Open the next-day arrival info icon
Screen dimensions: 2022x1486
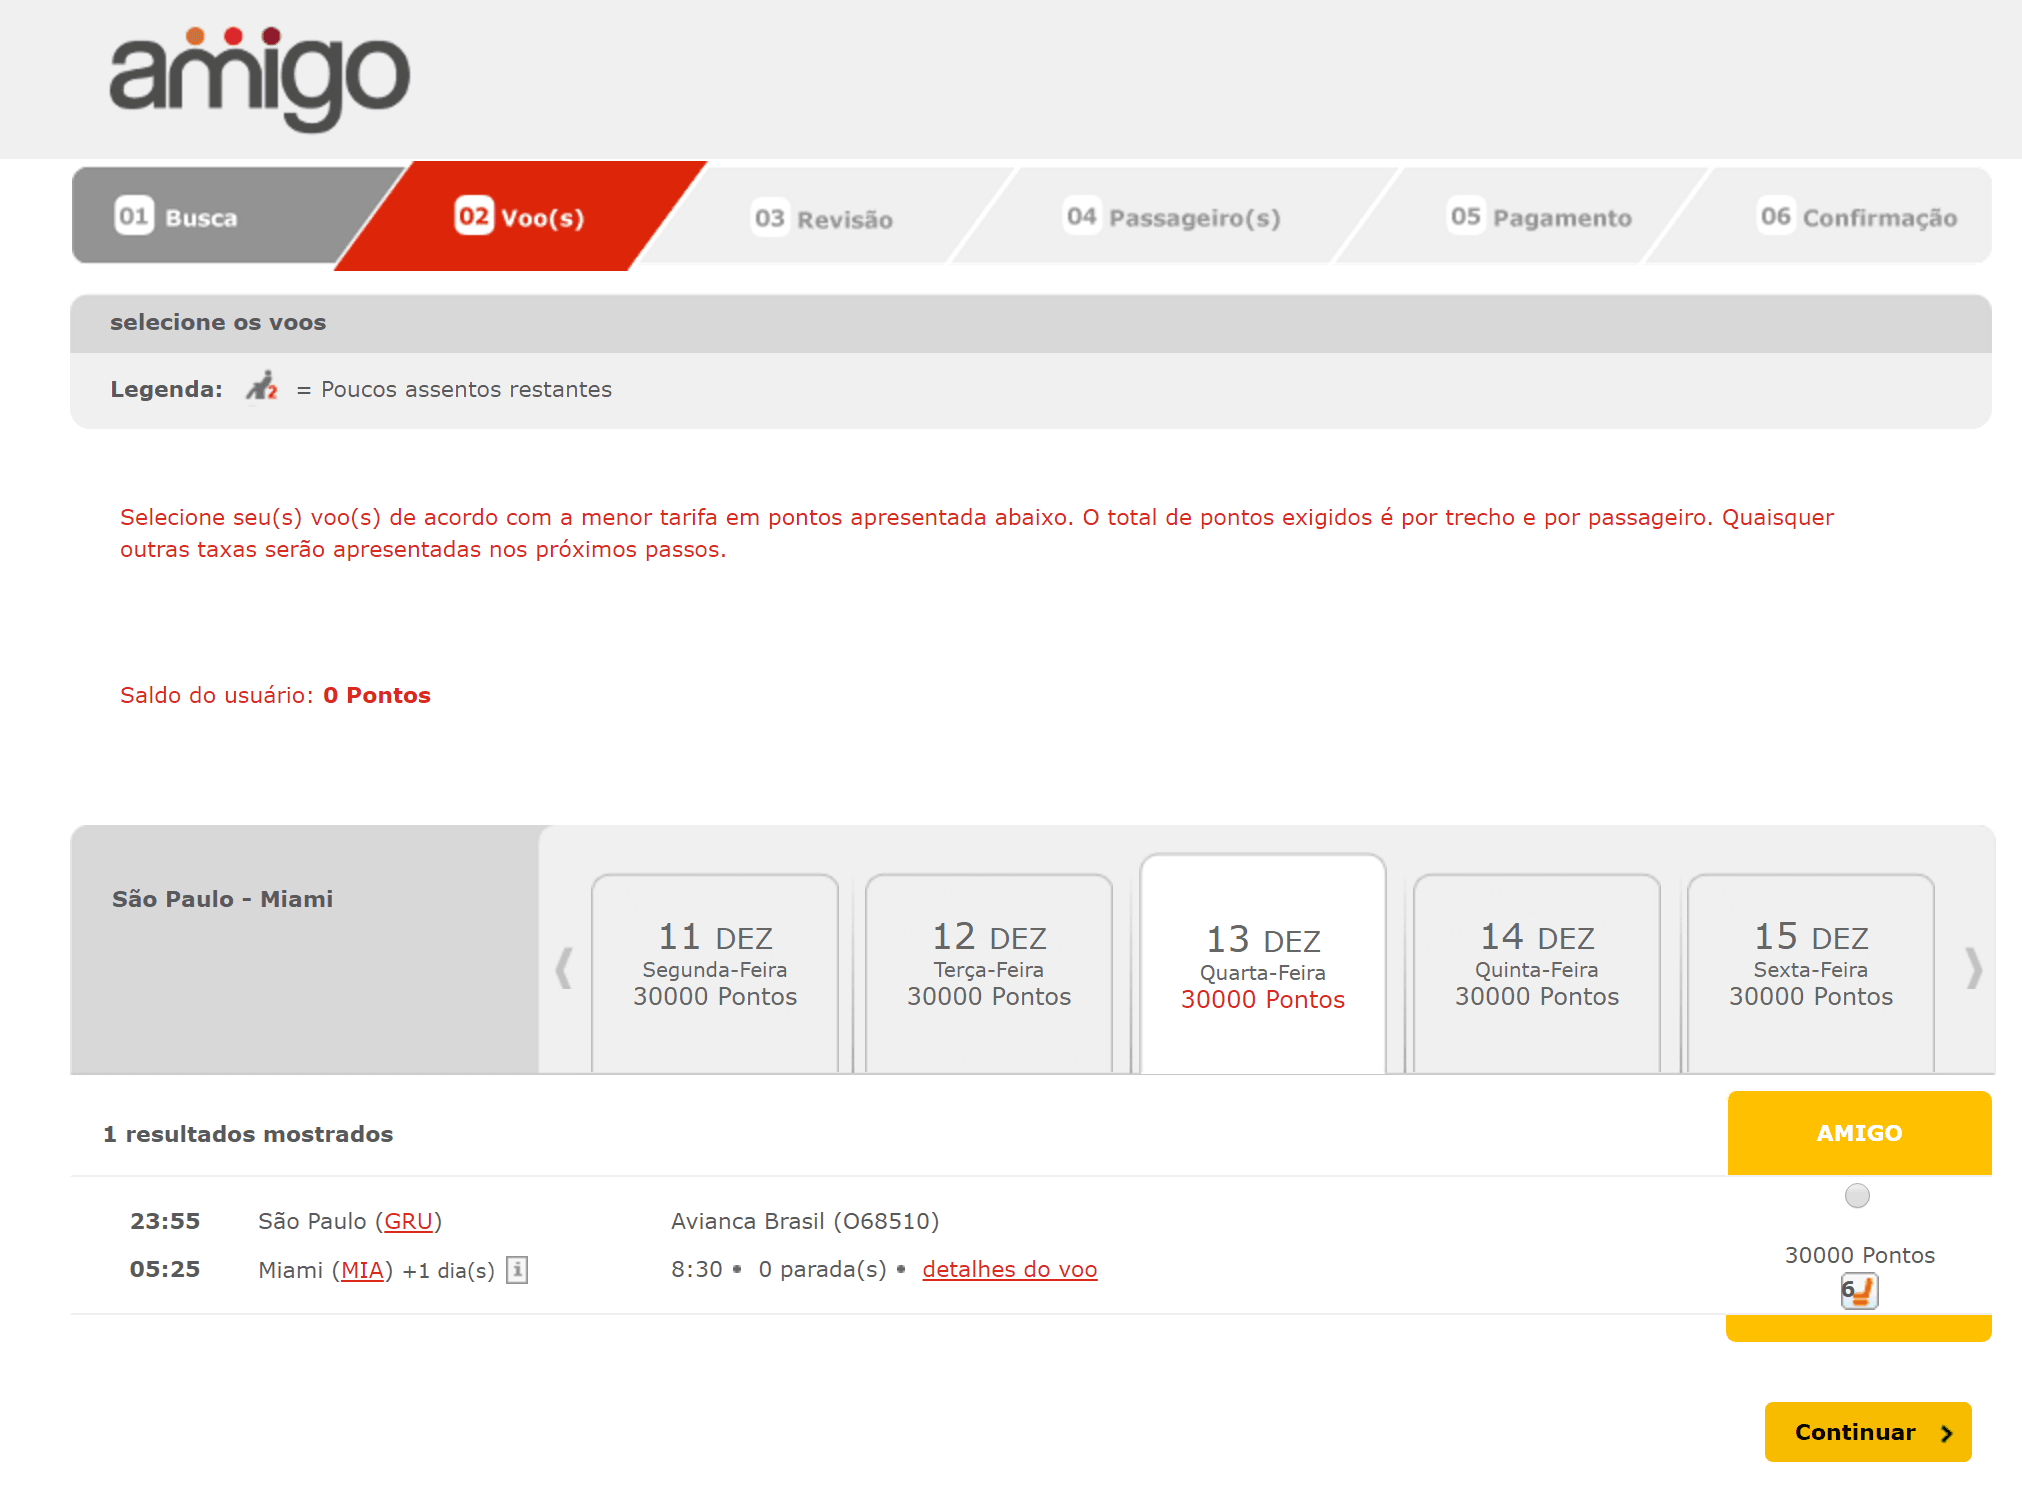(517, 1270)
